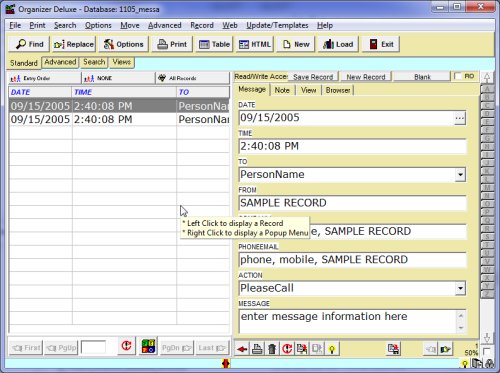Open the File menu

[15, 25]
